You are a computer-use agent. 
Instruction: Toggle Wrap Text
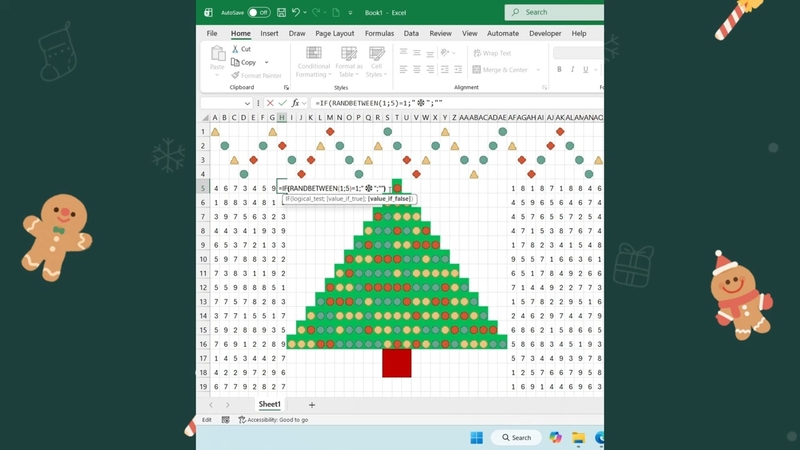coord(492,53)
